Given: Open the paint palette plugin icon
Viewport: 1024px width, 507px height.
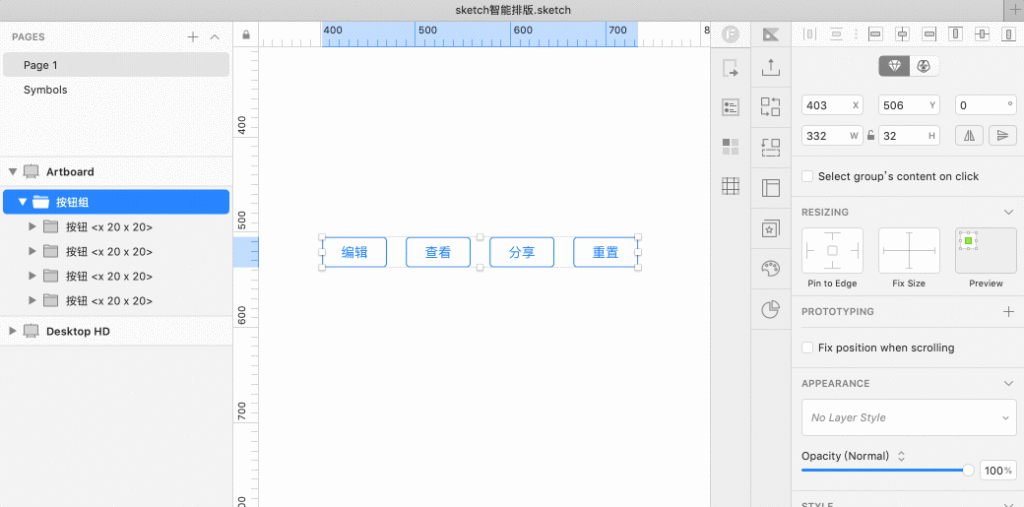Looking at the screenshot, I should coord(771,269).
